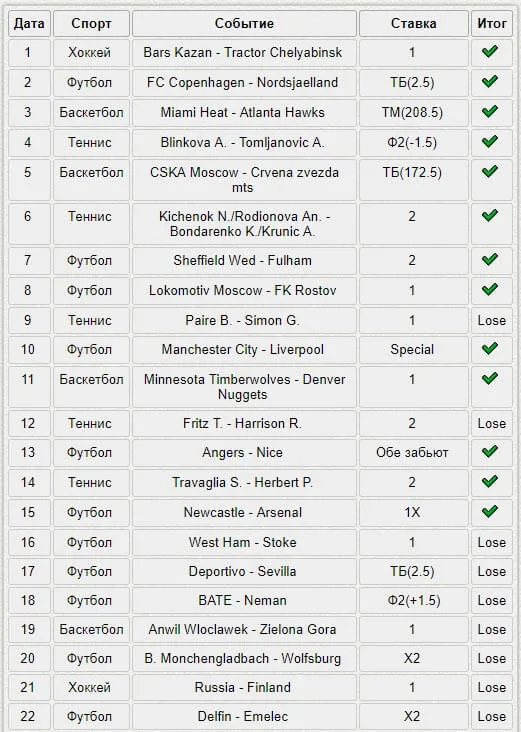The width and height of the screenshot is (521, 732).
Task: Select the Lokomotiv Moscow - FK Rostov event
Action: tap(243, 290)
